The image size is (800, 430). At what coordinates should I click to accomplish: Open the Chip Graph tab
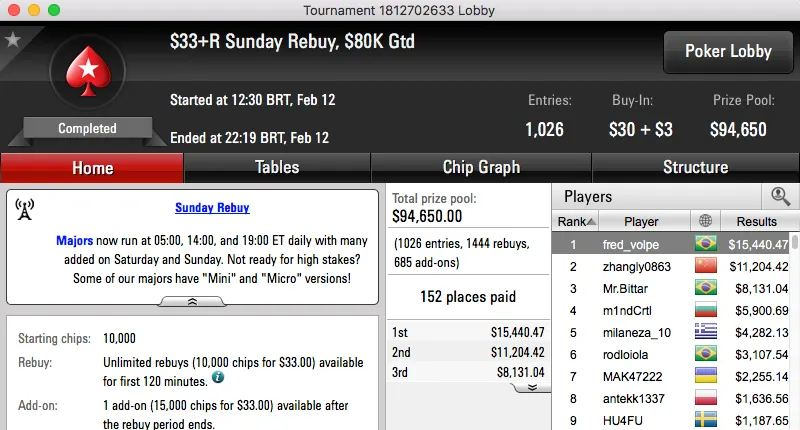pos(481,167)
